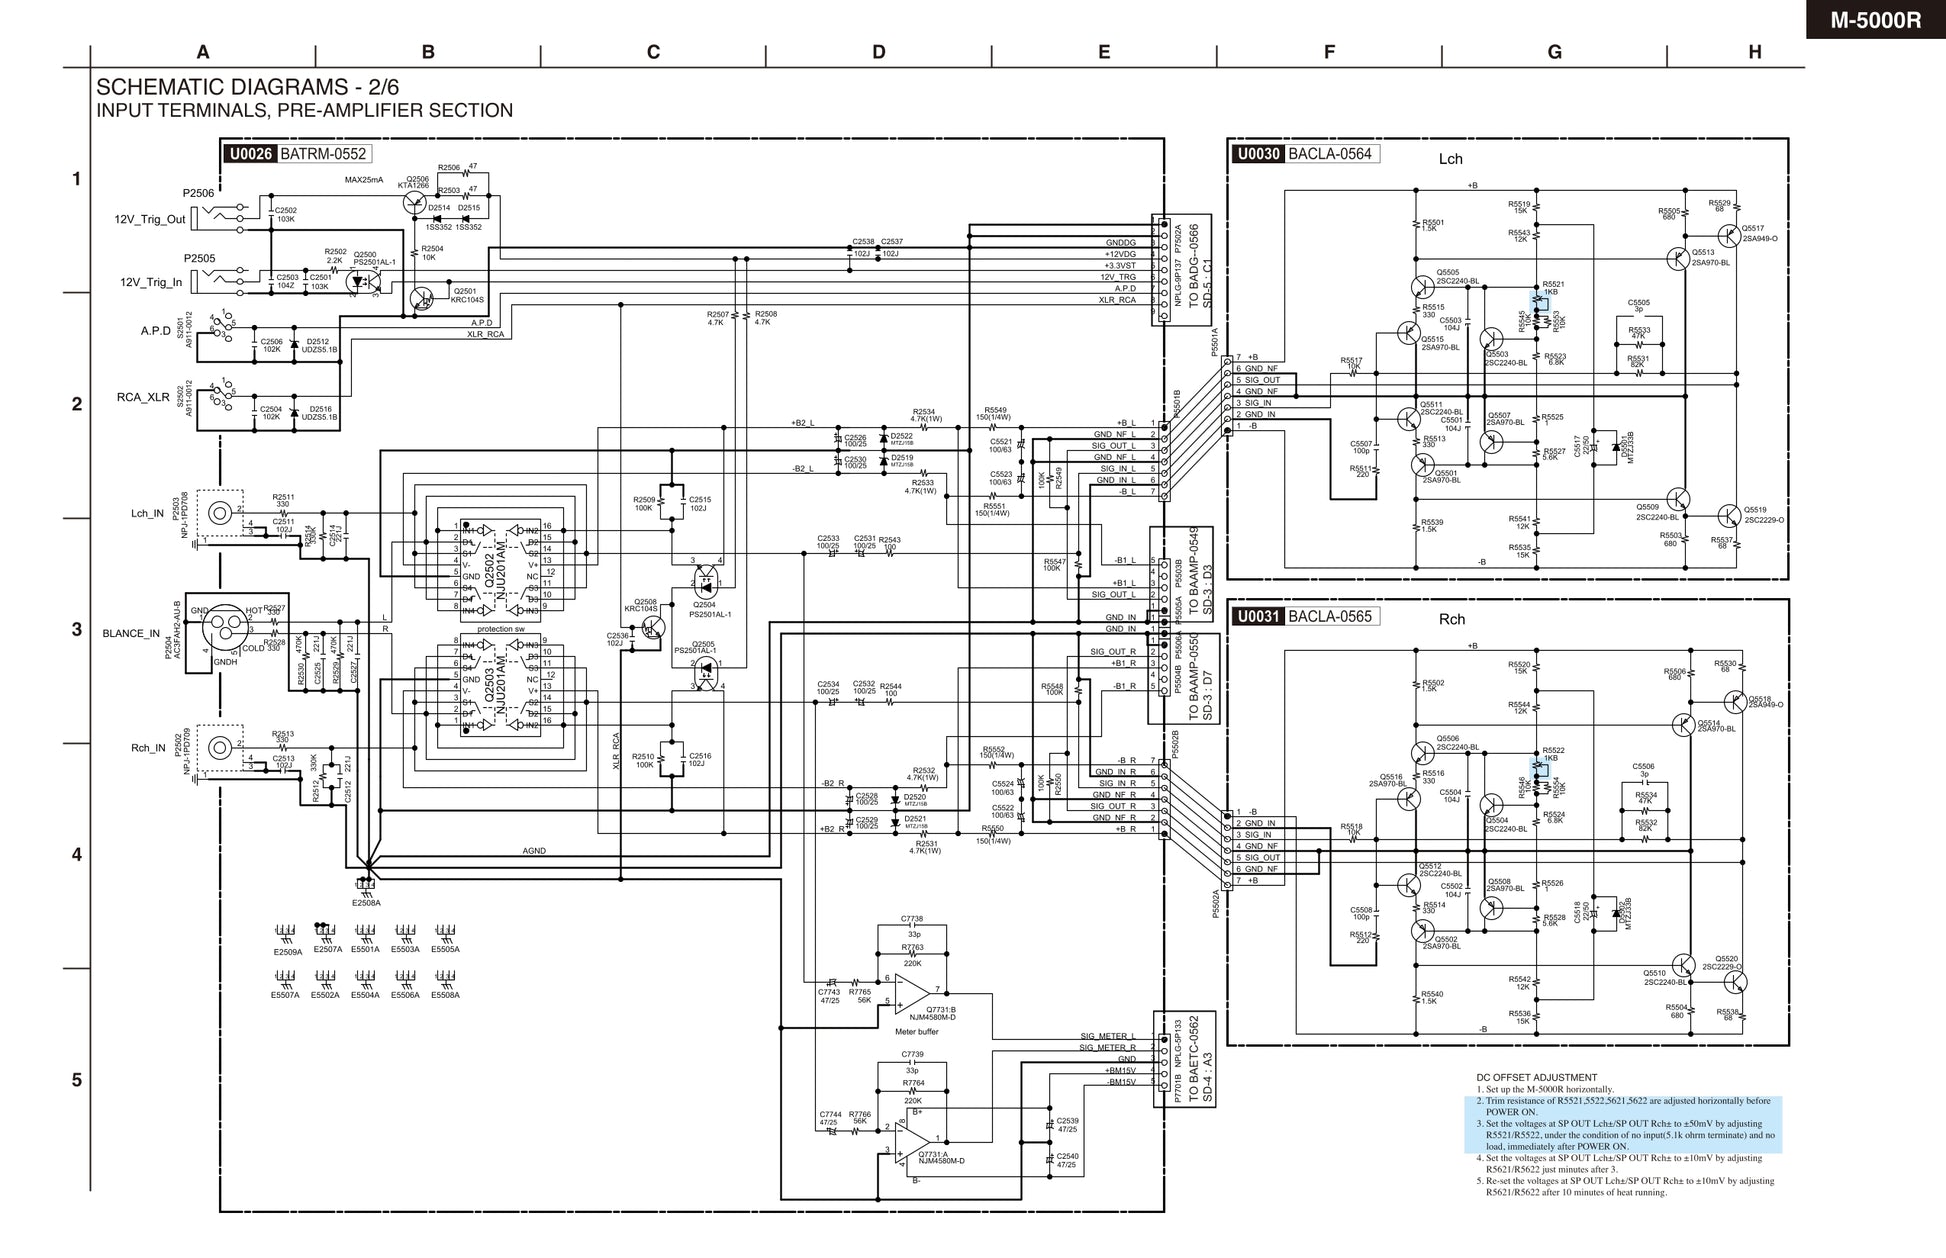Click the highlighted DC offset adjustment step 2
The image size is (1946, 1258).
(1622, 1106)
